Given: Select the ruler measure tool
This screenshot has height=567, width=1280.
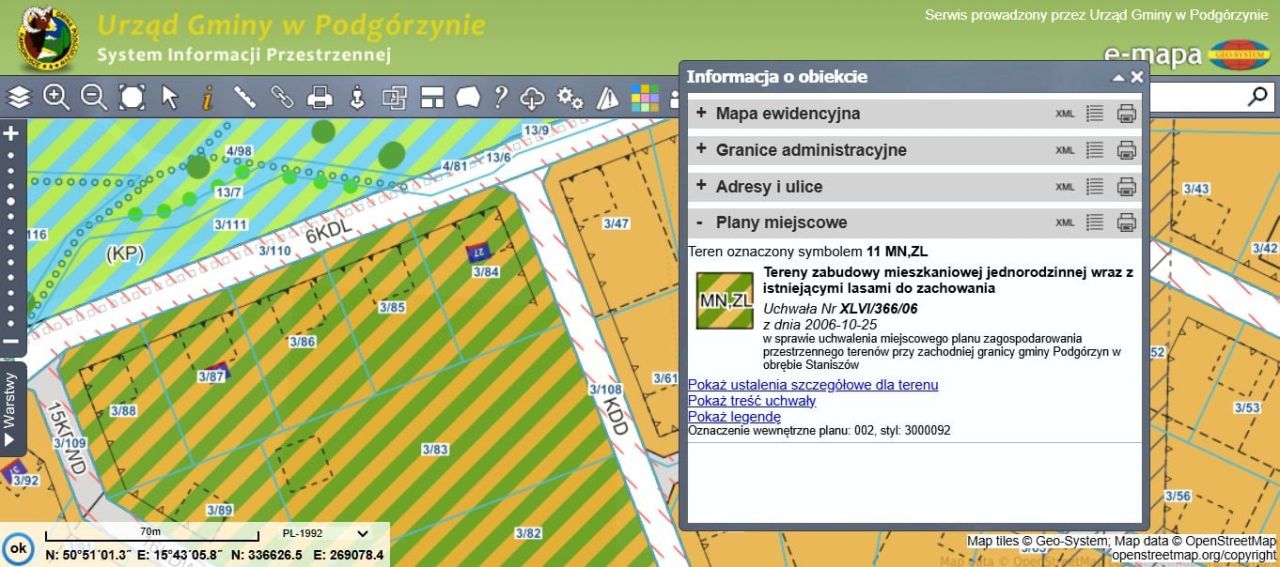Looking at the screenshot, I should [x=245, y=97].
